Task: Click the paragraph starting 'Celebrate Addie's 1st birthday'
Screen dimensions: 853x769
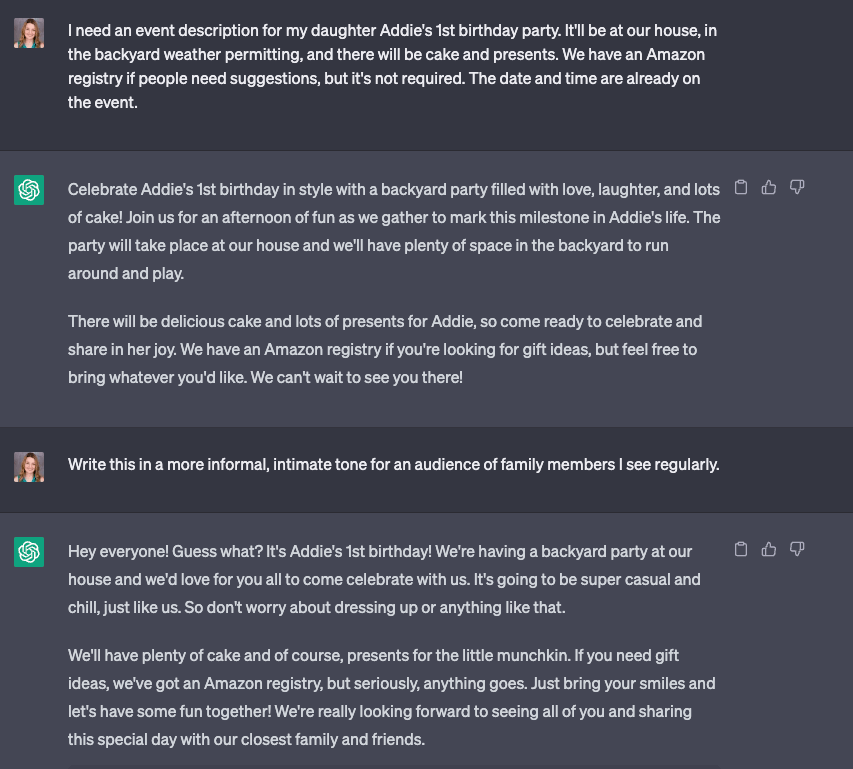Action: tap(394, 231)
